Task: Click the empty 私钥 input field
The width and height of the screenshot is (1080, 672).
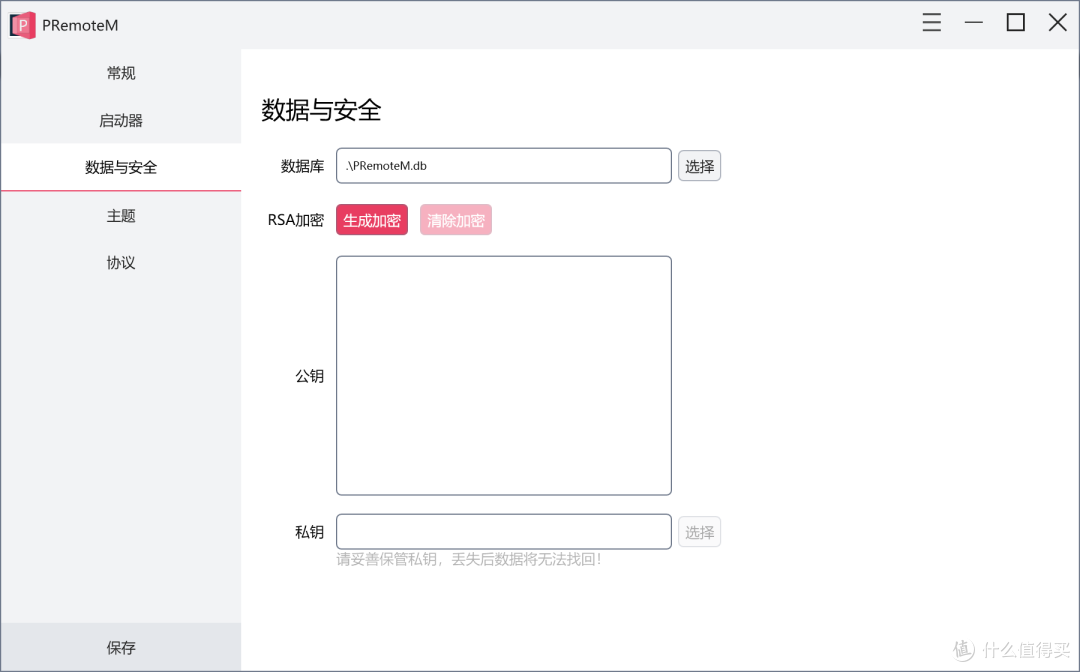Action: (503, 531)
